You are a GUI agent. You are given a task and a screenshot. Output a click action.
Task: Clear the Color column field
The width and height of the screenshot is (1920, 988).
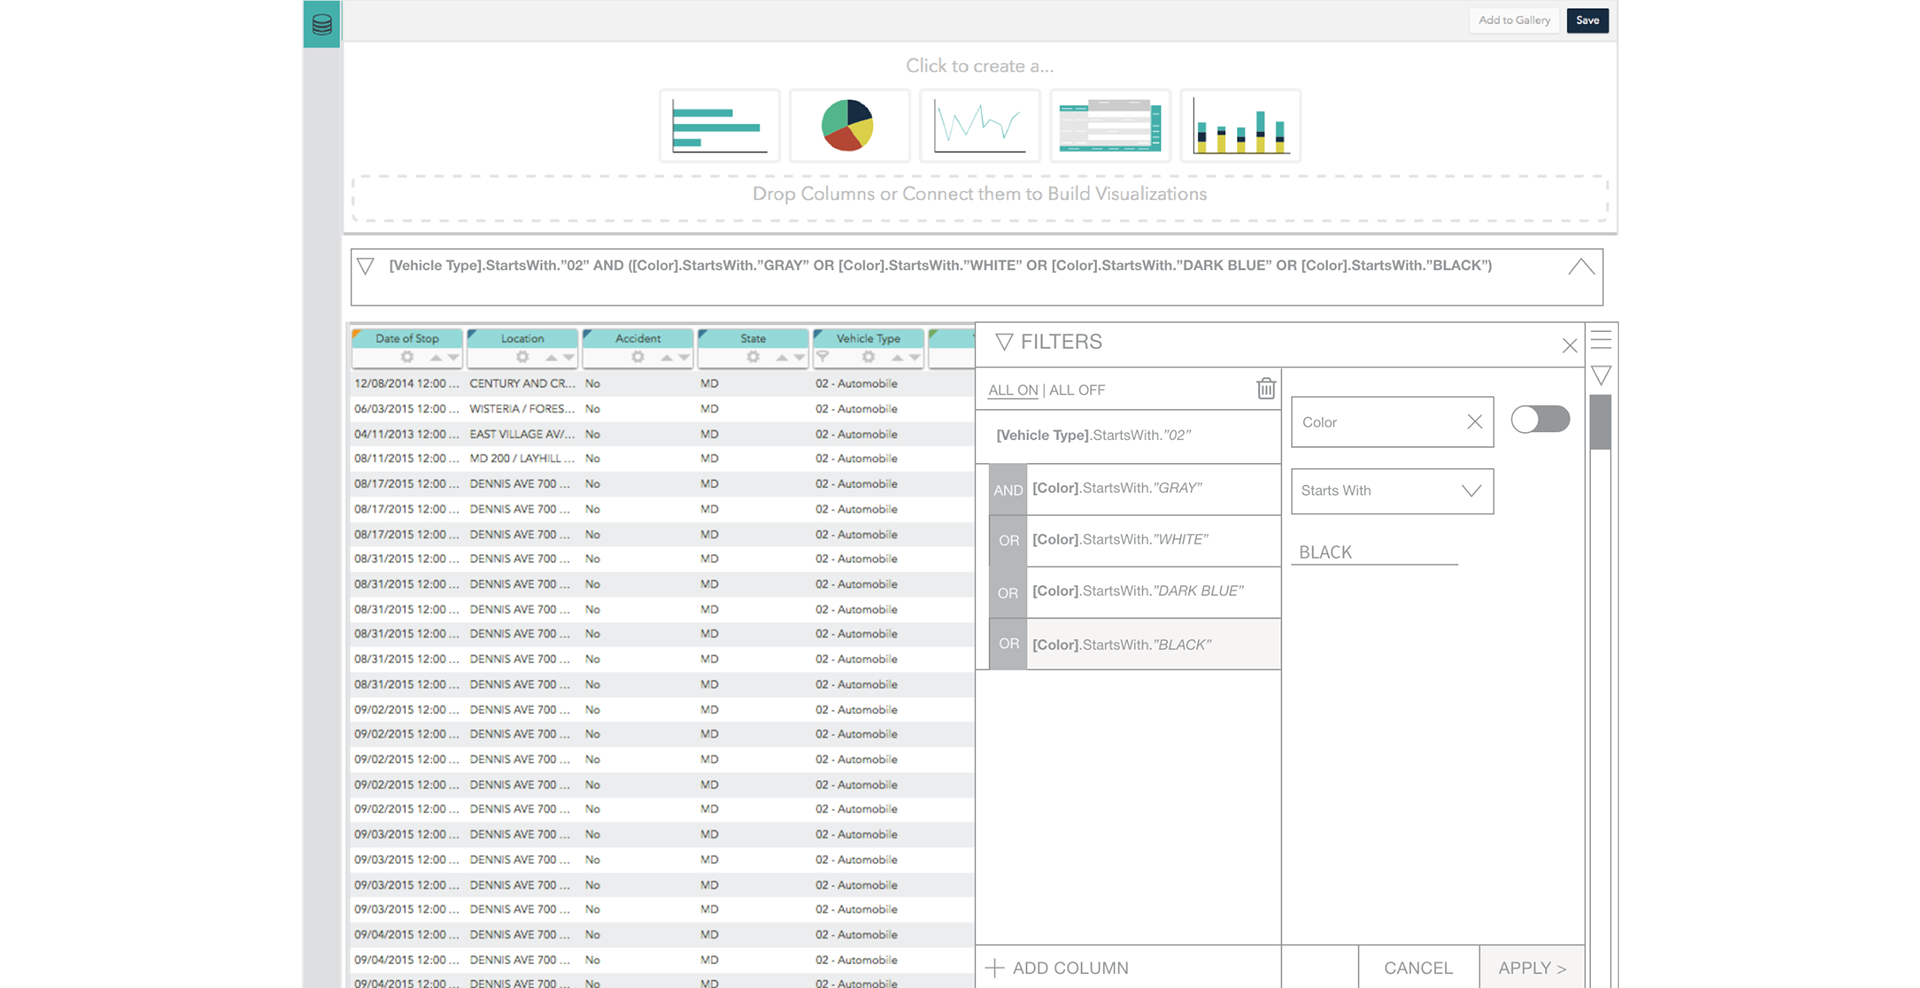[1474, 422]
